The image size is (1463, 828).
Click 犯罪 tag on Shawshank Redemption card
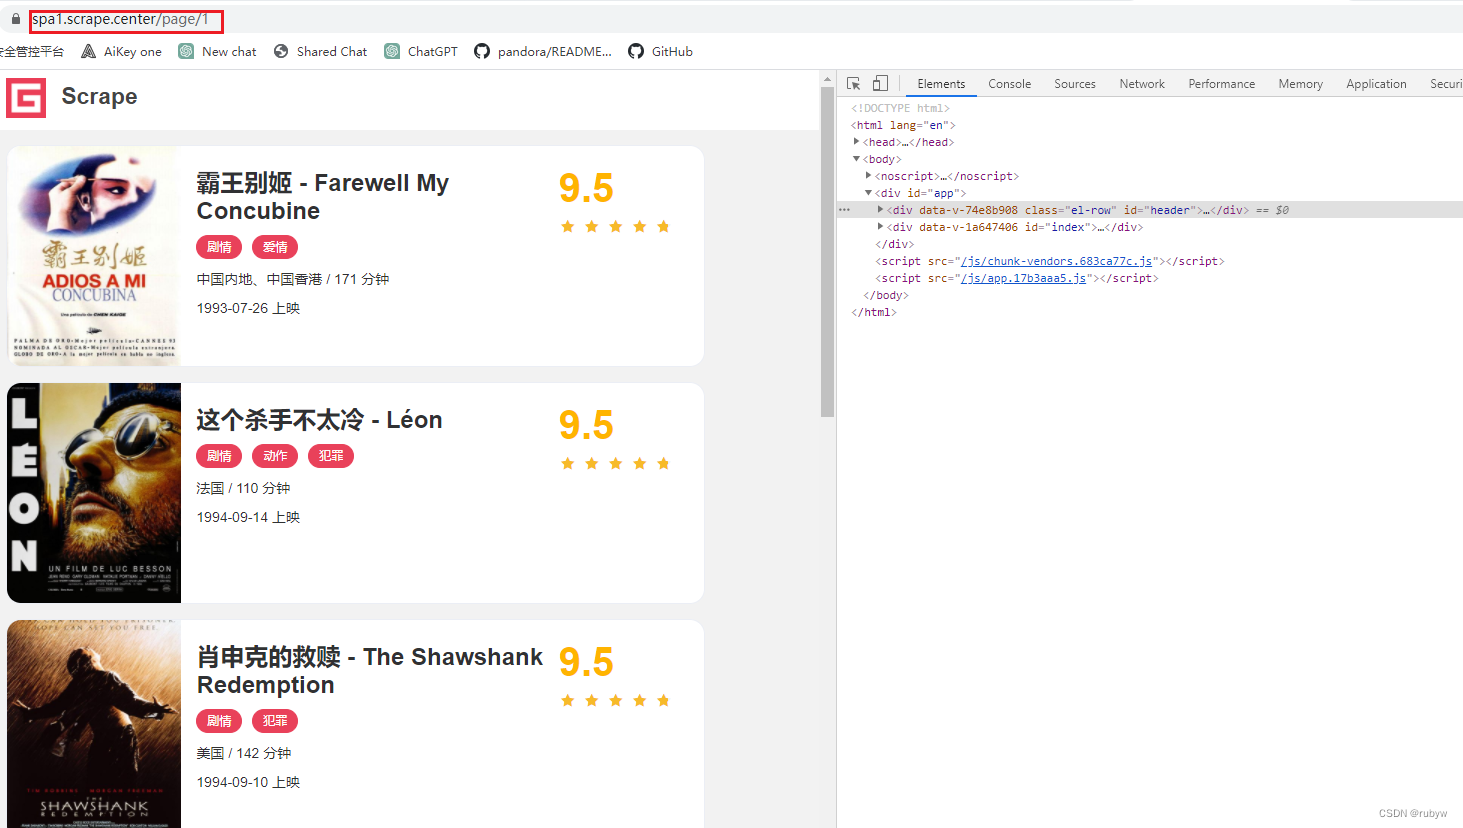pyautogui.click(x=275, y=721)
